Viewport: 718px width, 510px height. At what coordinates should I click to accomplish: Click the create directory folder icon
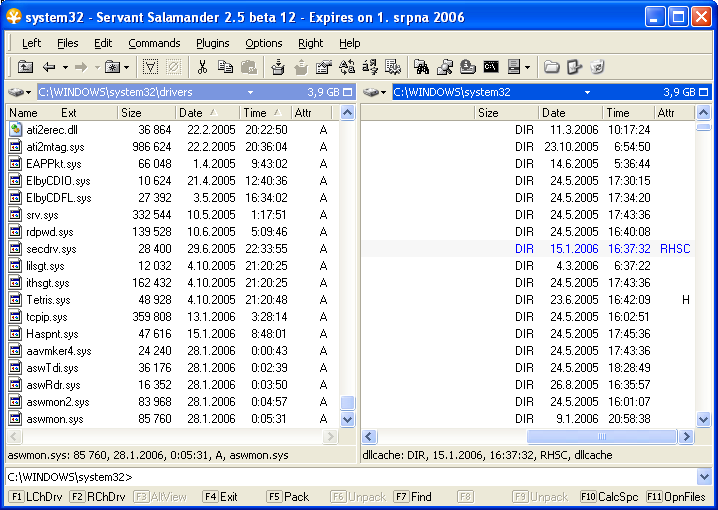pyautogui.click(x=552, y=67)
